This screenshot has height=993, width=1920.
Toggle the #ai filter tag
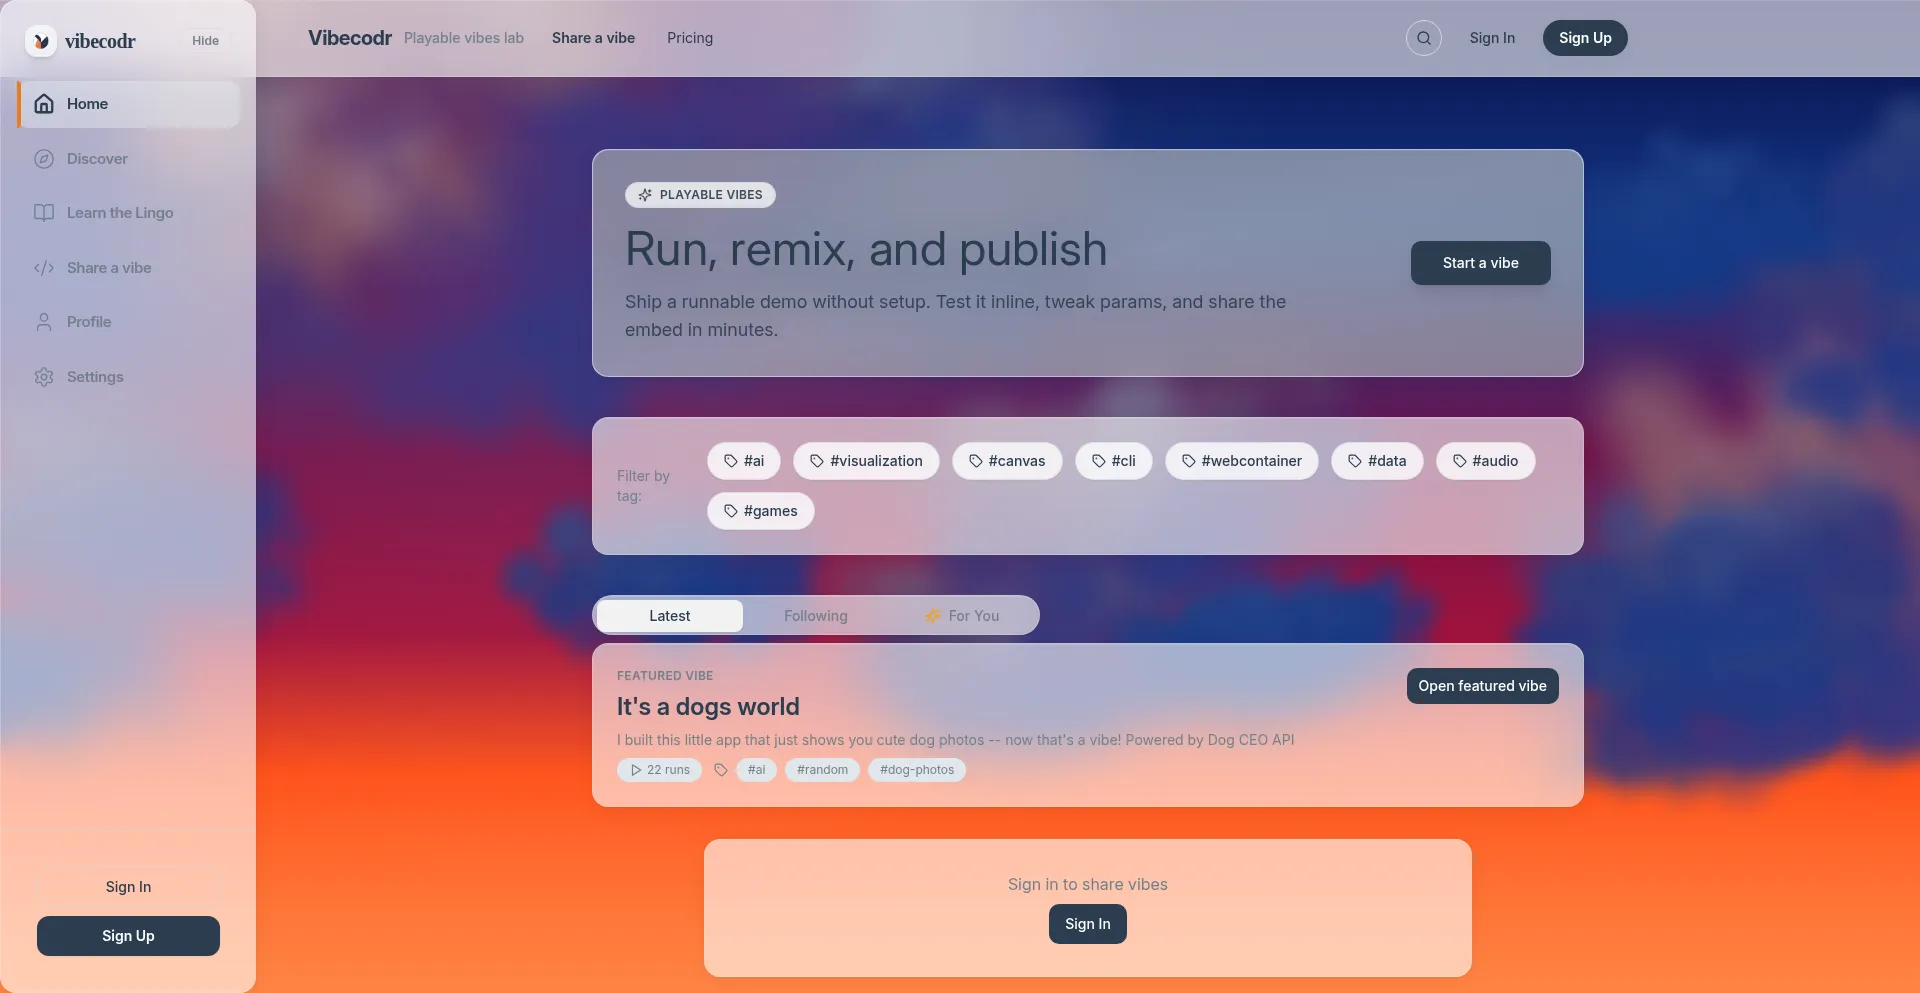point(744,461)
